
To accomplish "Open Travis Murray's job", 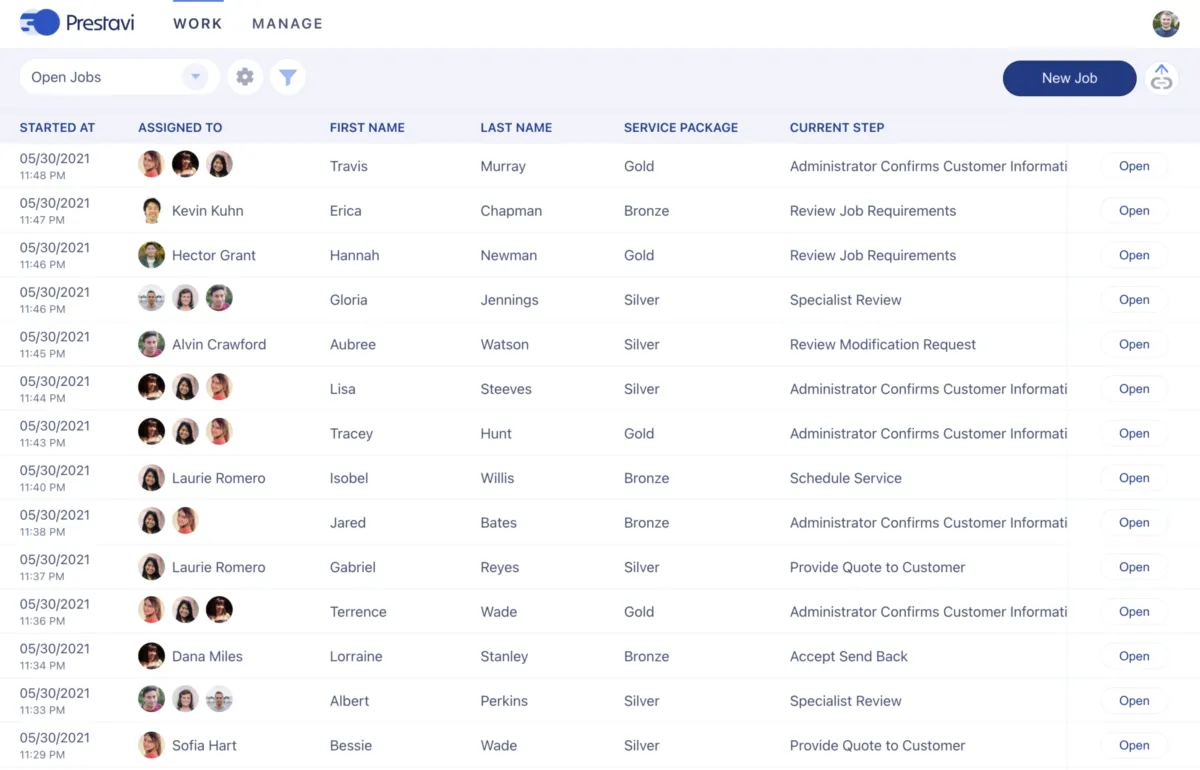I will click(1134, 166).
